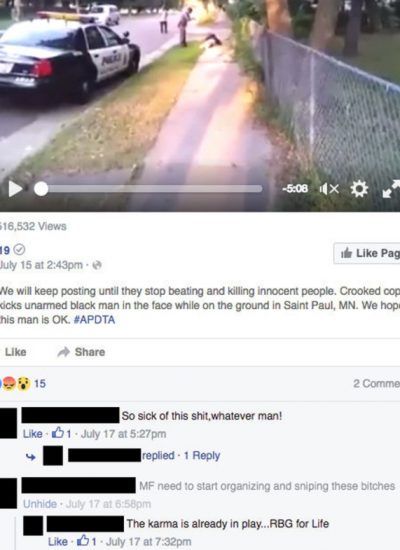Share the post via arrow icon
This screenshot has width=400, height=550.
click(x=64, y=352)
